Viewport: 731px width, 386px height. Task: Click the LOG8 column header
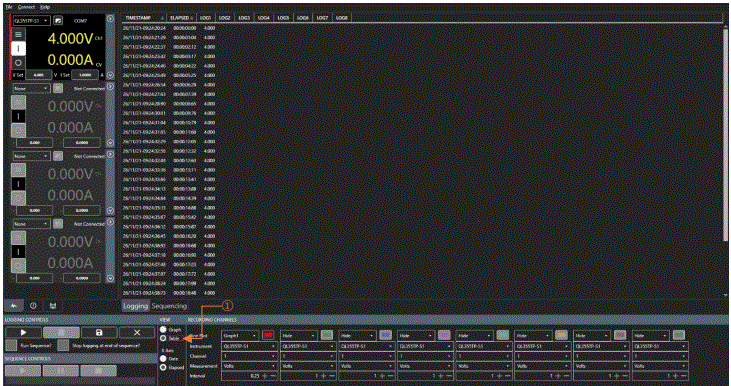click(x=342, y=18)
